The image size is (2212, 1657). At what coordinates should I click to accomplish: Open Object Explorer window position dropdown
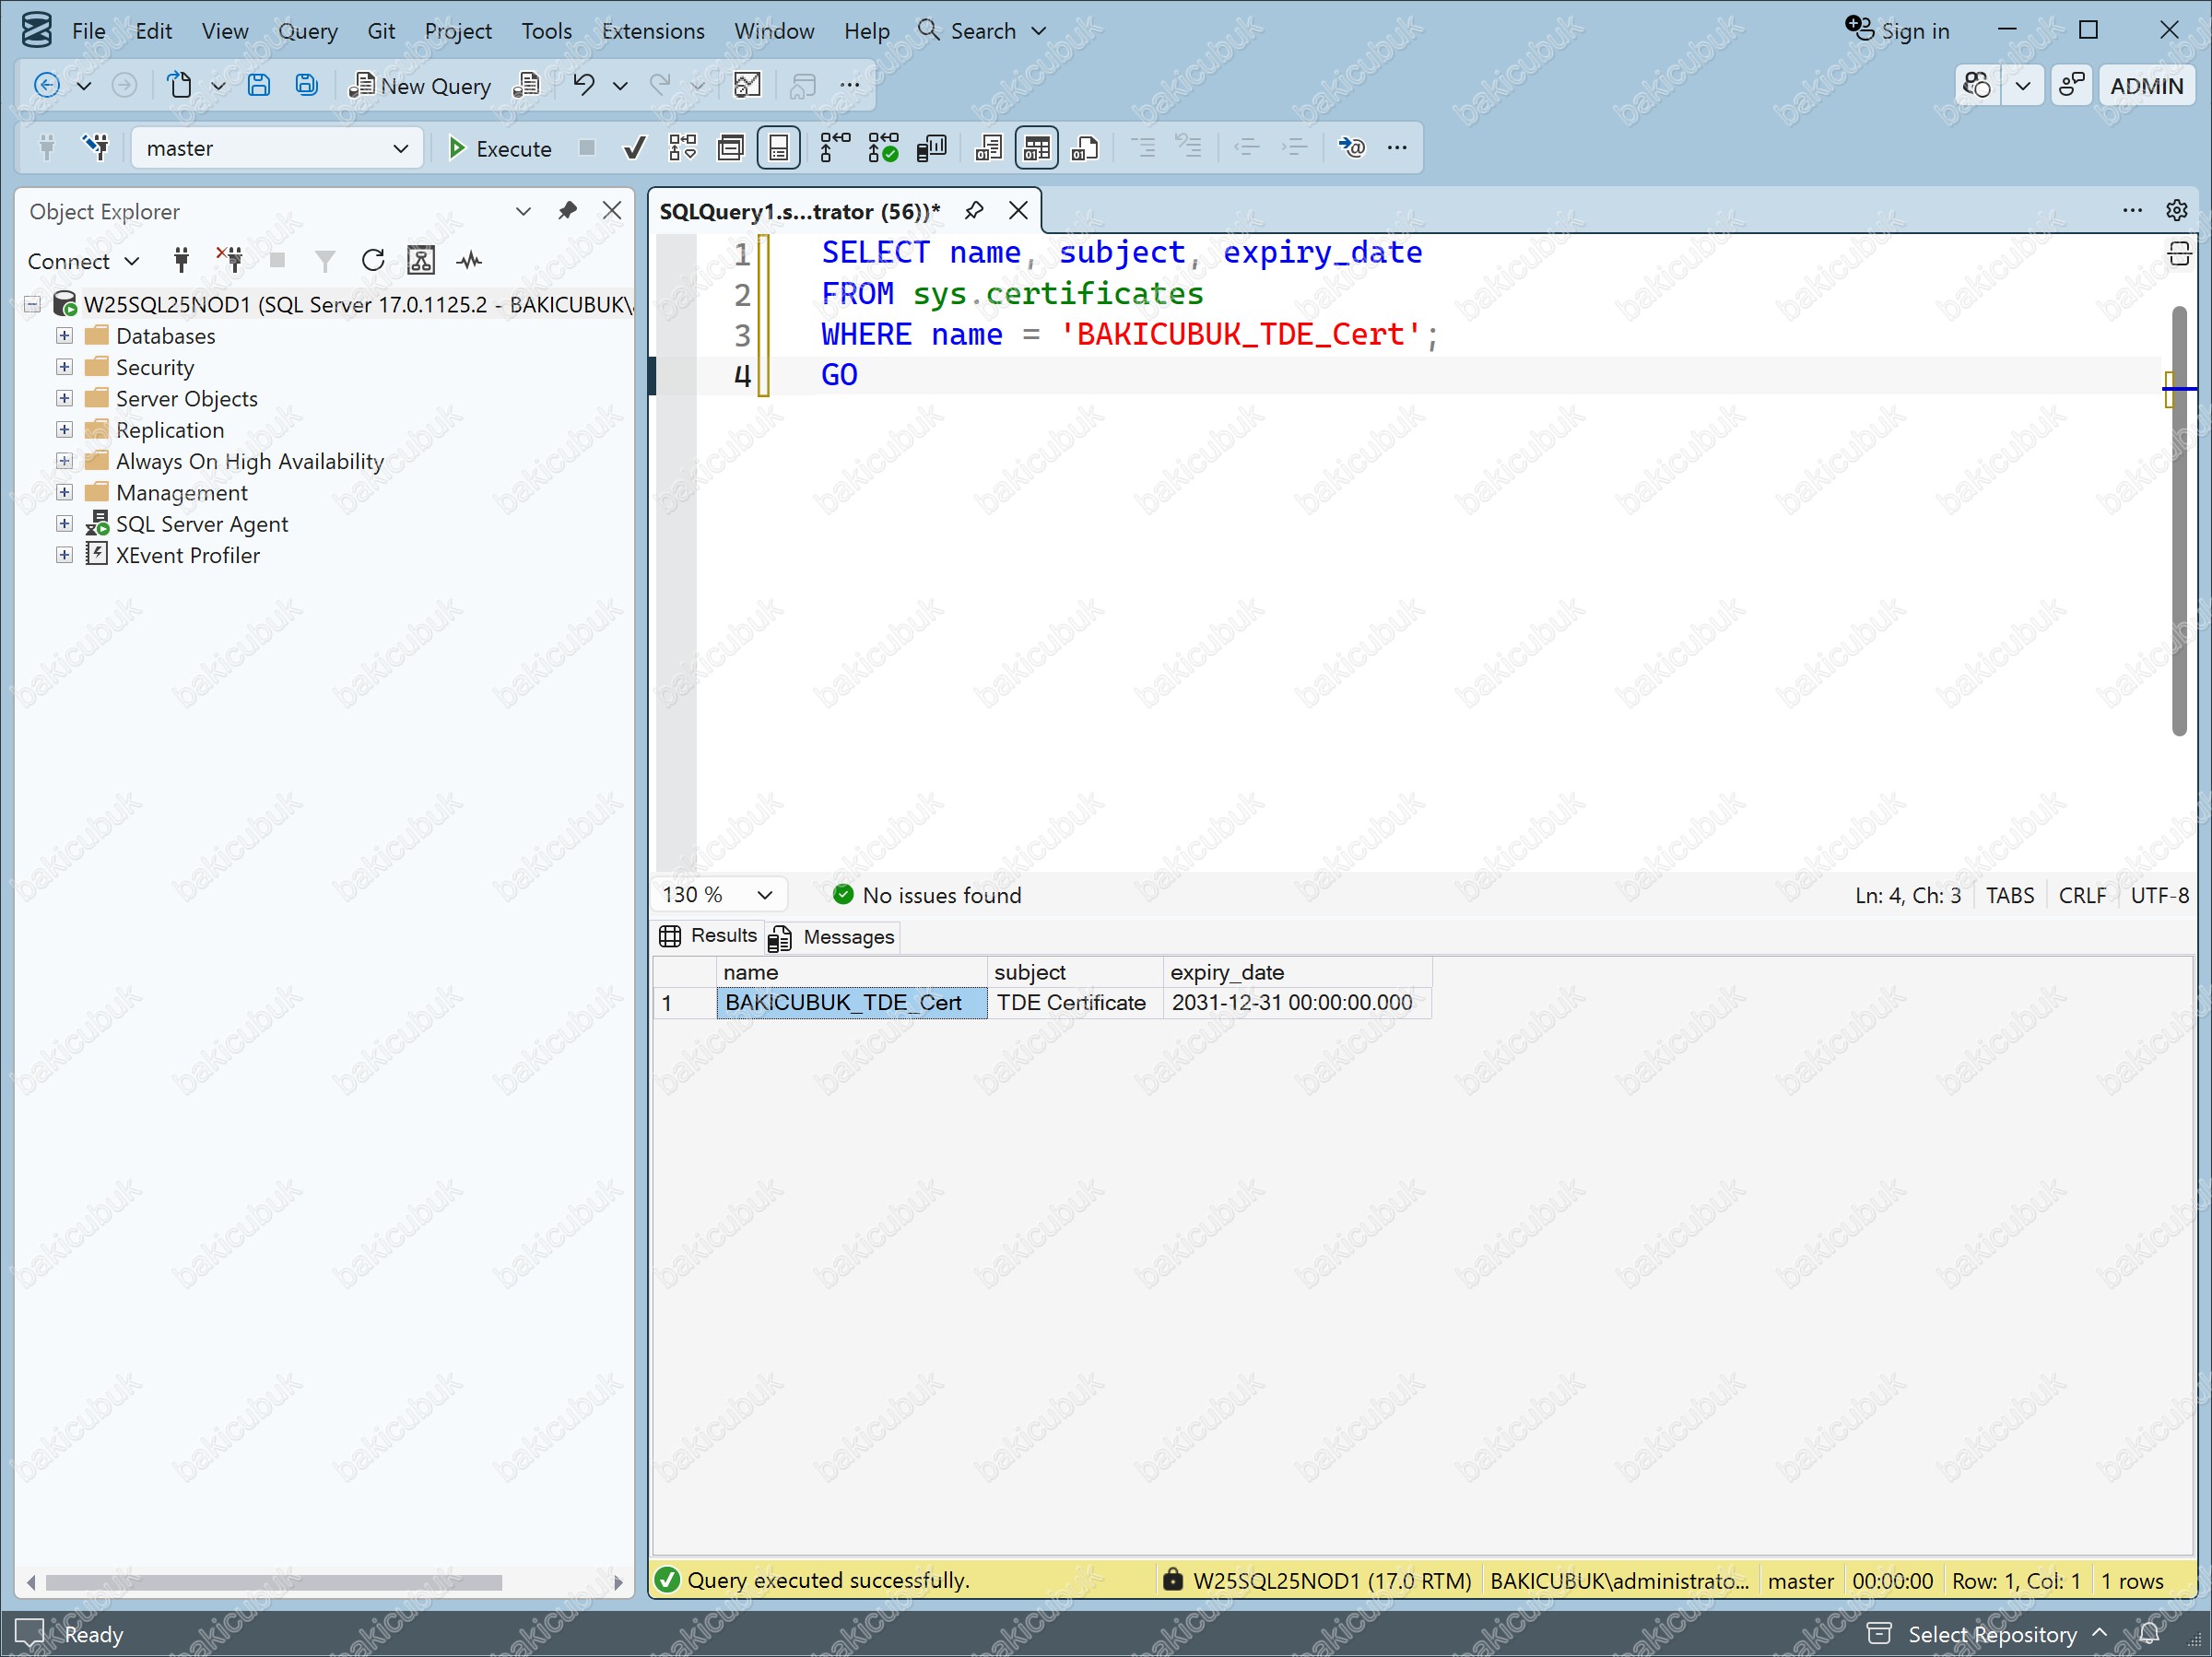(523, 211)
